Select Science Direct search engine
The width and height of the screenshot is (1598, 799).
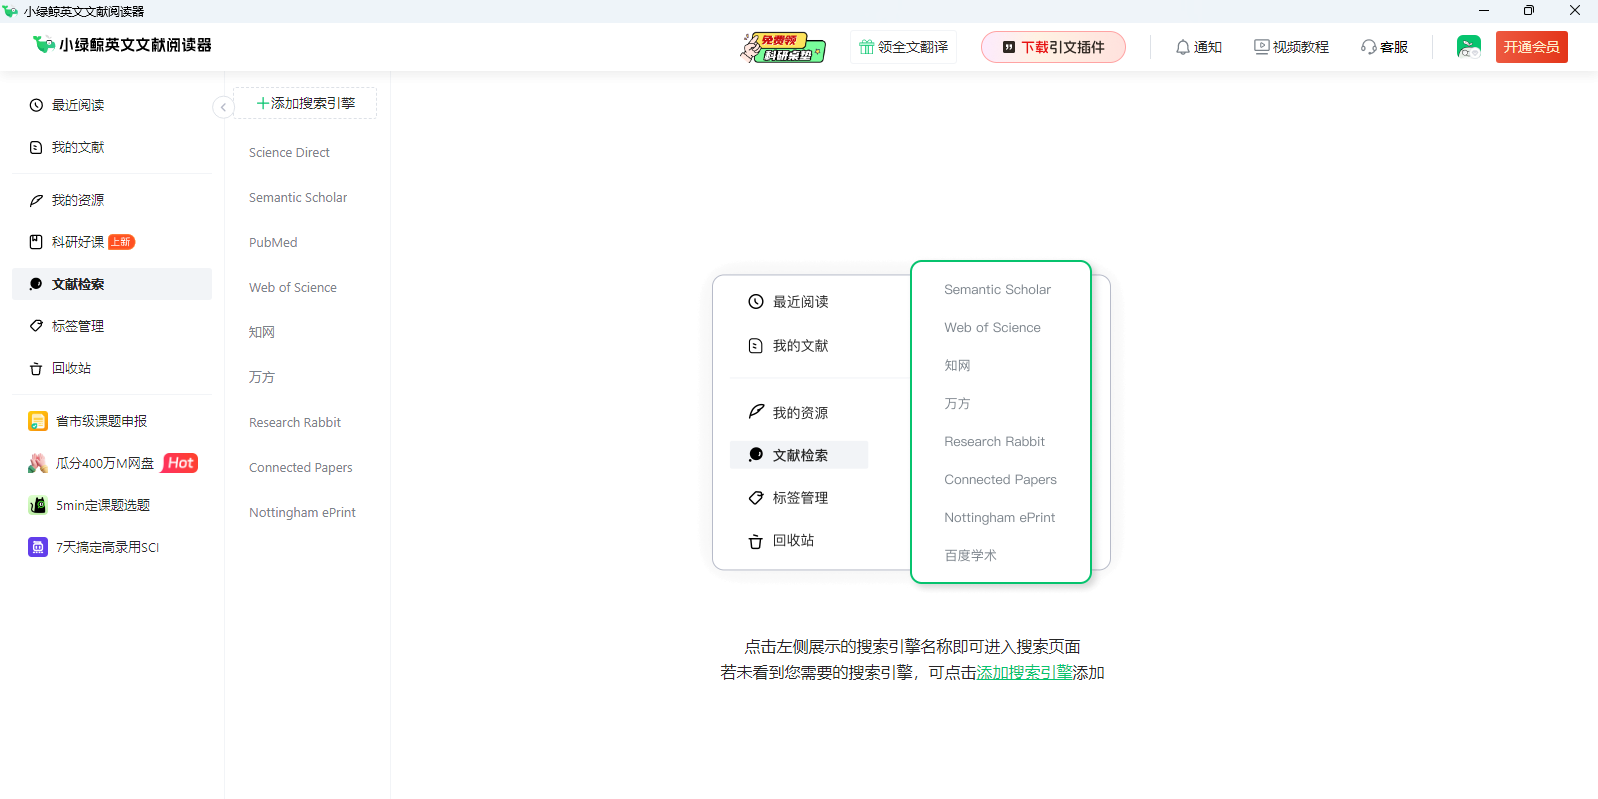289,153
